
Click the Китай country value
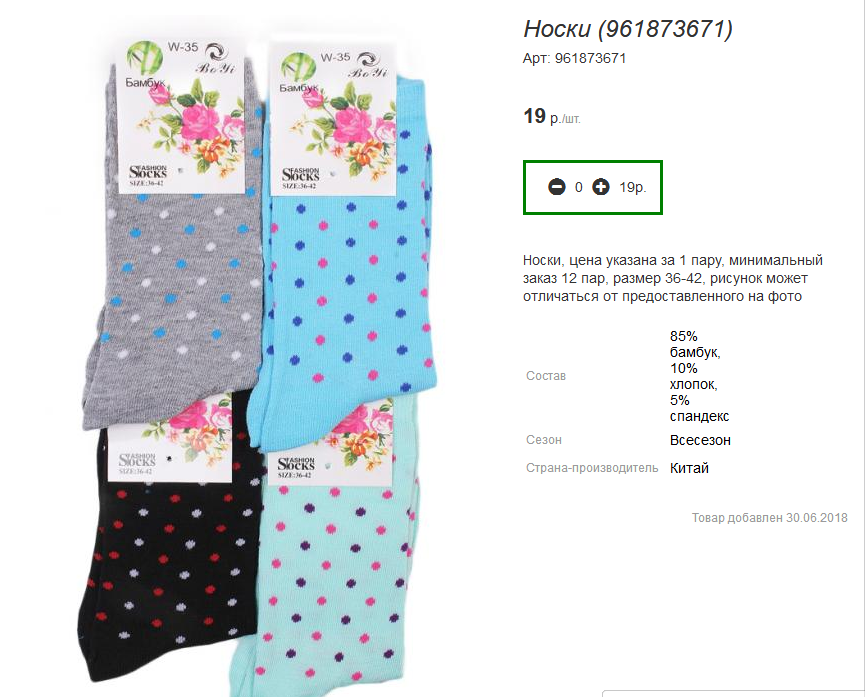coord(689,468)
